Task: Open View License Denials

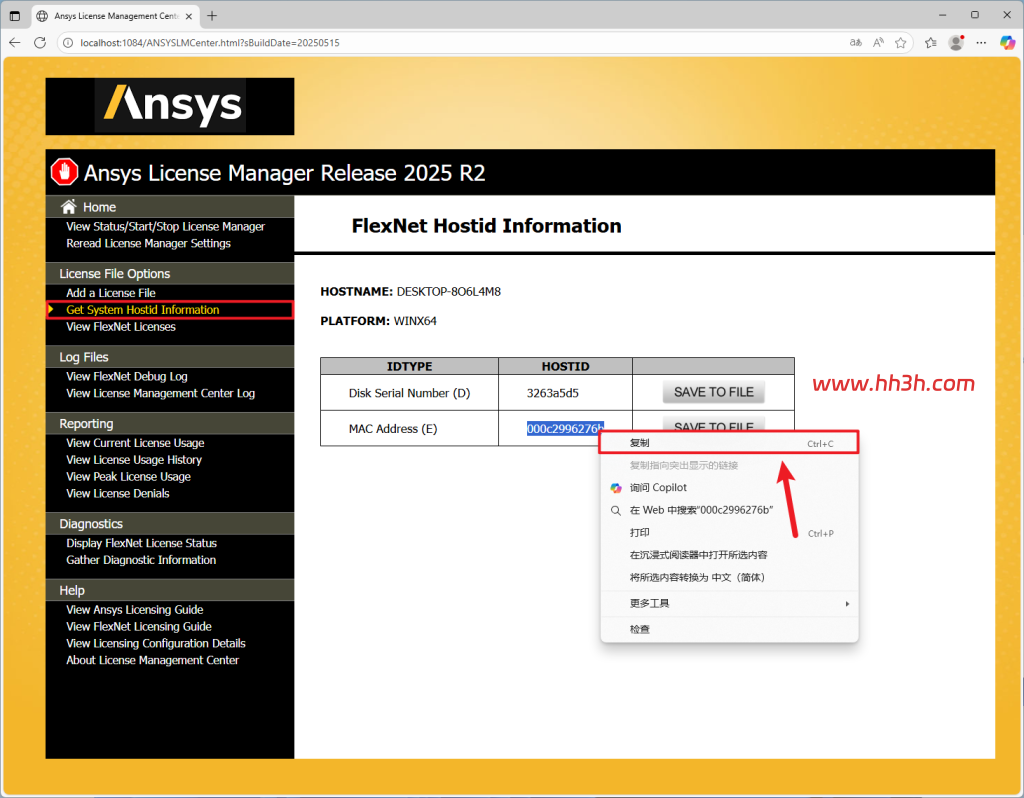Action: [118, 494]
